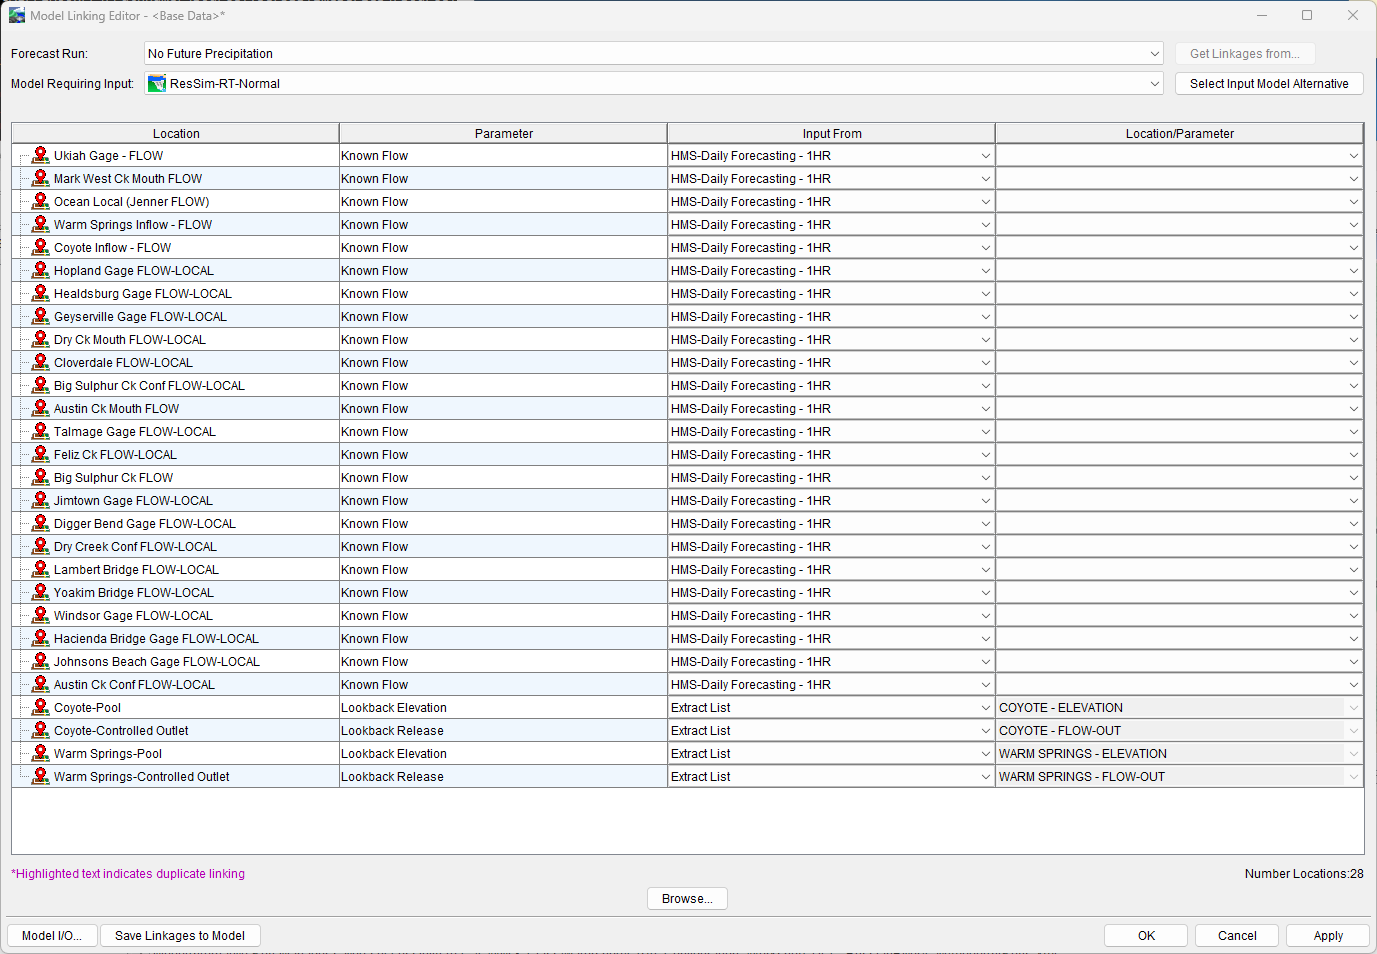Screen dimensions: 1377x954
Task: Click the Talmage Gage FLOW-LOCAL pin icon
Action: [x=40, y=431]
